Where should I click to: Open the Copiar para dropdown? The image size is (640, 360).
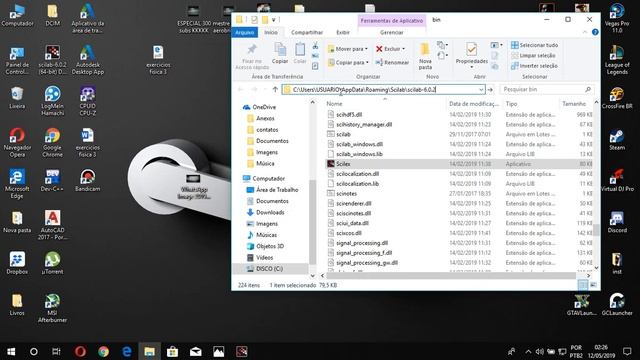[348, 62]
